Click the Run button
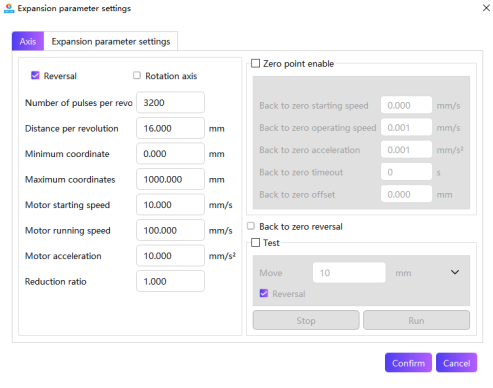Image resolution: width=493 pixels, height=388 pixels. coord(416,320)
